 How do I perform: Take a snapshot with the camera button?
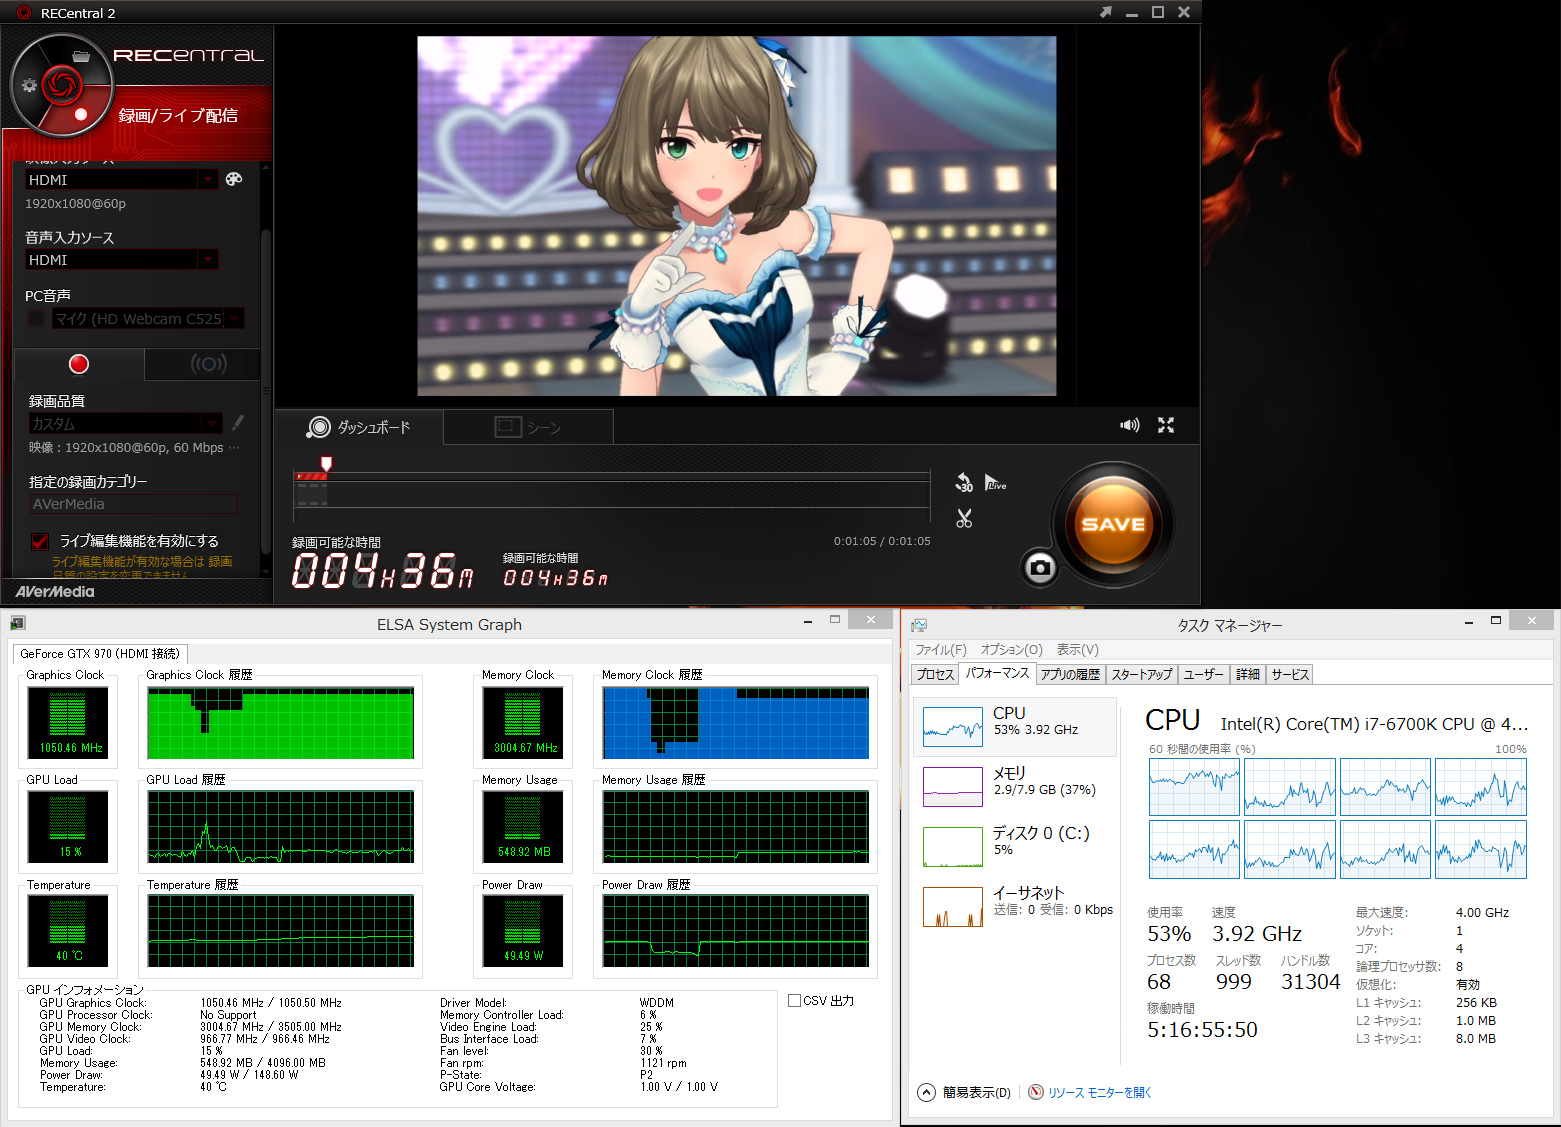click(x=1040, y=568)
